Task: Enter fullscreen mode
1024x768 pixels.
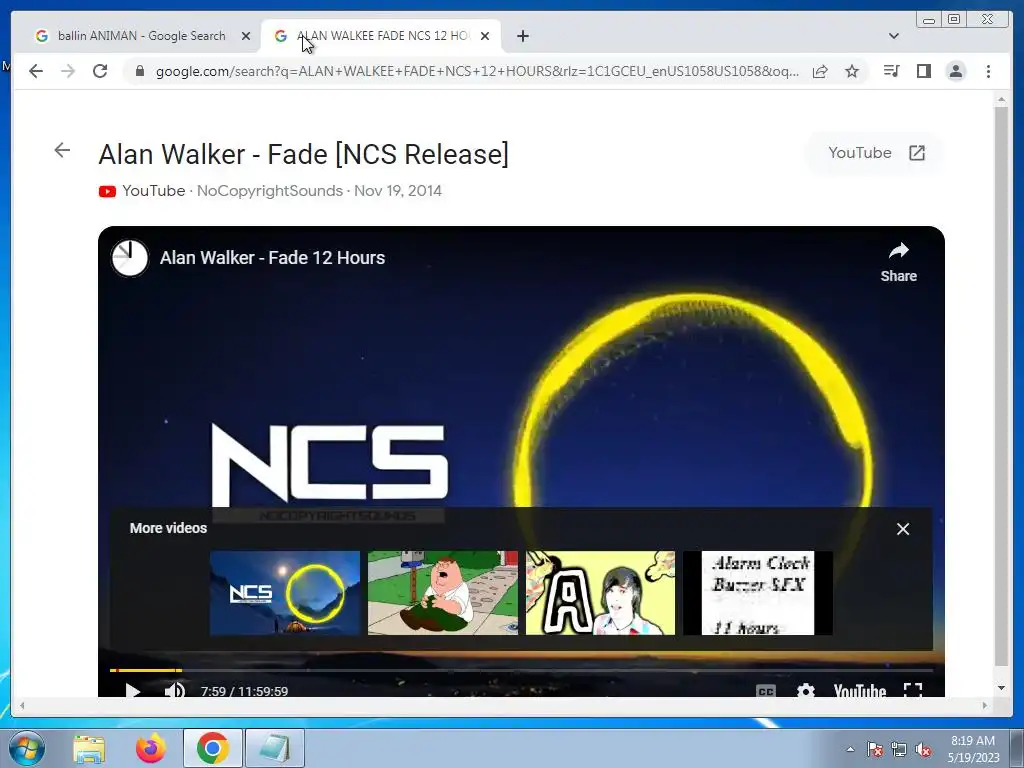Action: (913, 690)
